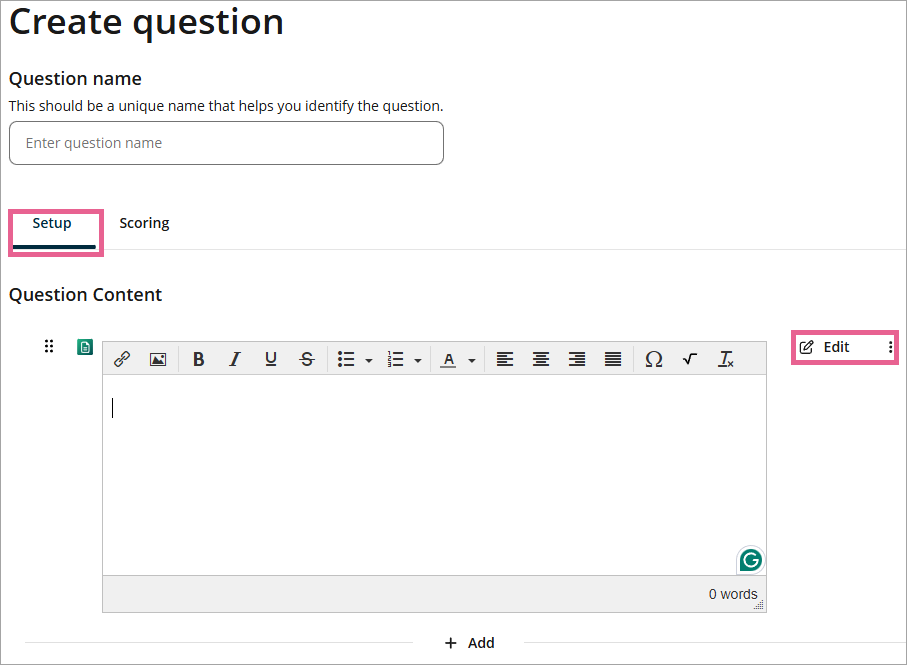Image resolution: width=907 pixels, height=665 pixels.
Task: Insert a special character with Omega icon
Action: 653,359
